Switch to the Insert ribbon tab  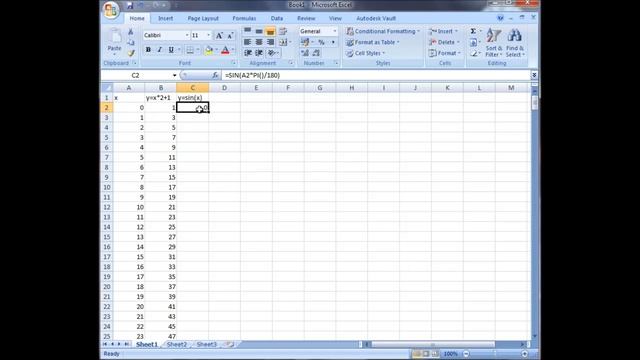click(x=165, y=18)
